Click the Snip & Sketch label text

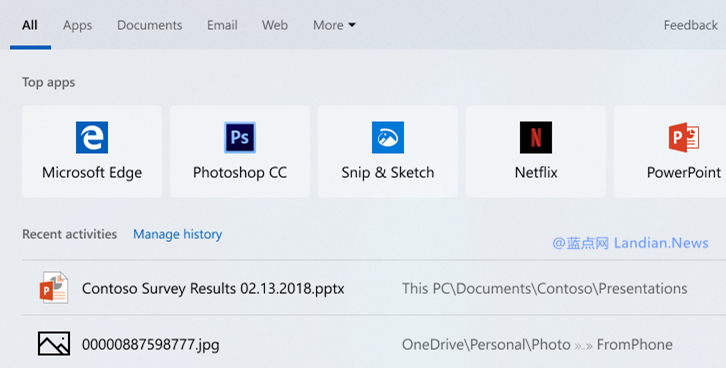388,173
